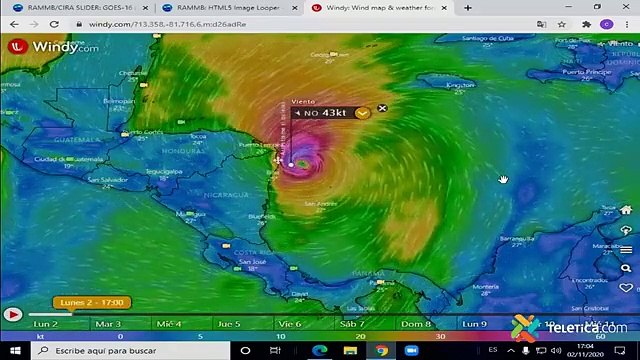Open the volume control icon
This screenshot has height=360, width=640.
(x=556, y=350)
